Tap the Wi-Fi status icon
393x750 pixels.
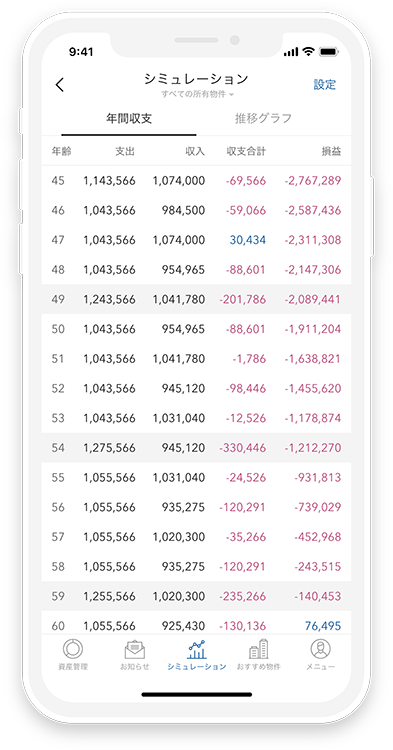pyautogui.click(x=308, y=52)
